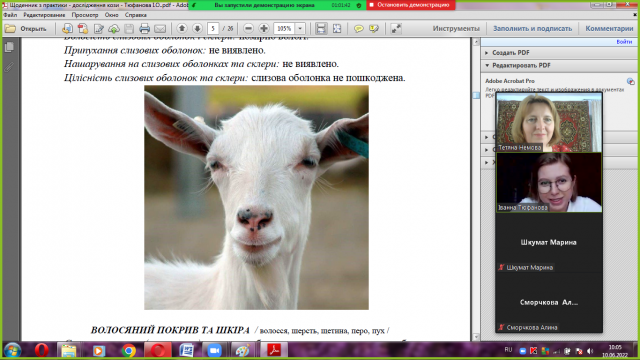Click the document scrollbar up arrow
This screenshot has width=640, height=360.
pyautogui.click(x=476, y=42)
